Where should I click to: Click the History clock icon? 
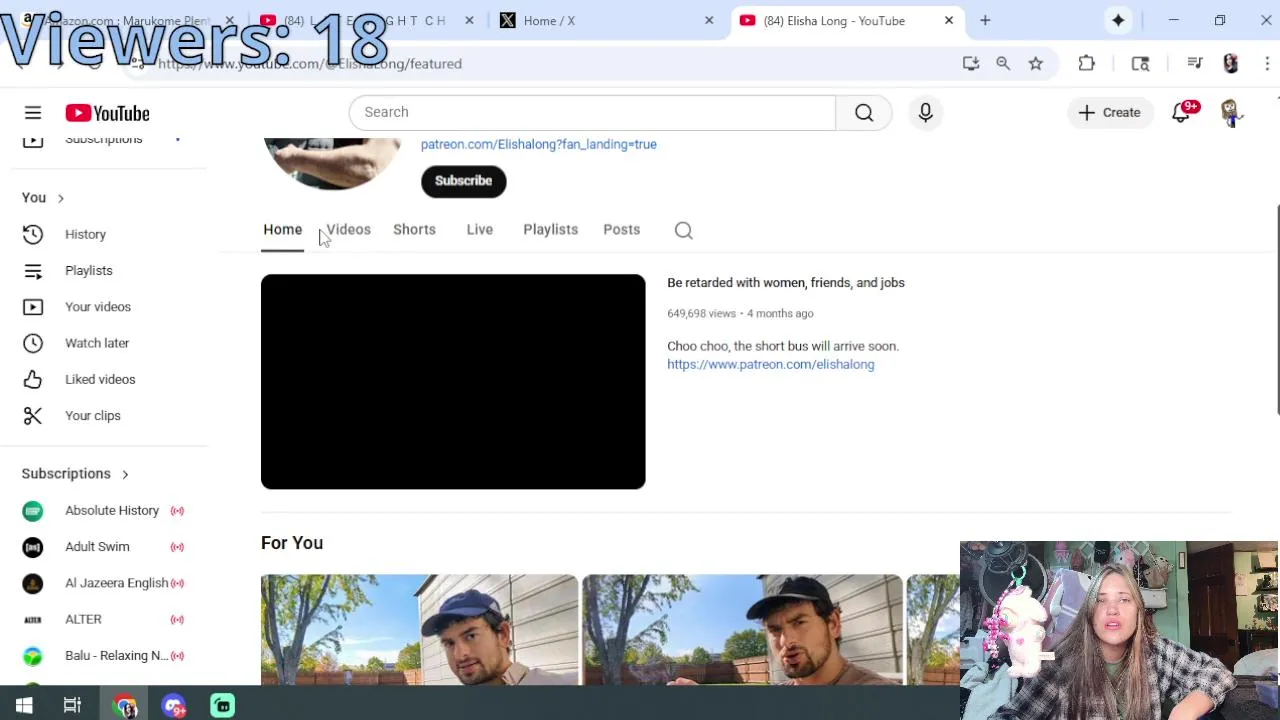(33, 234)
